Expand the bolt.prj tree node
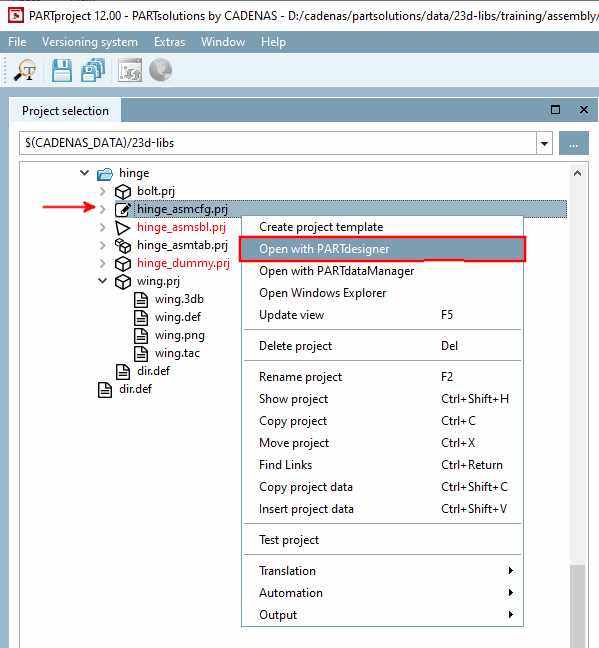Screen dimensions: 599x648 coord(103,191)
